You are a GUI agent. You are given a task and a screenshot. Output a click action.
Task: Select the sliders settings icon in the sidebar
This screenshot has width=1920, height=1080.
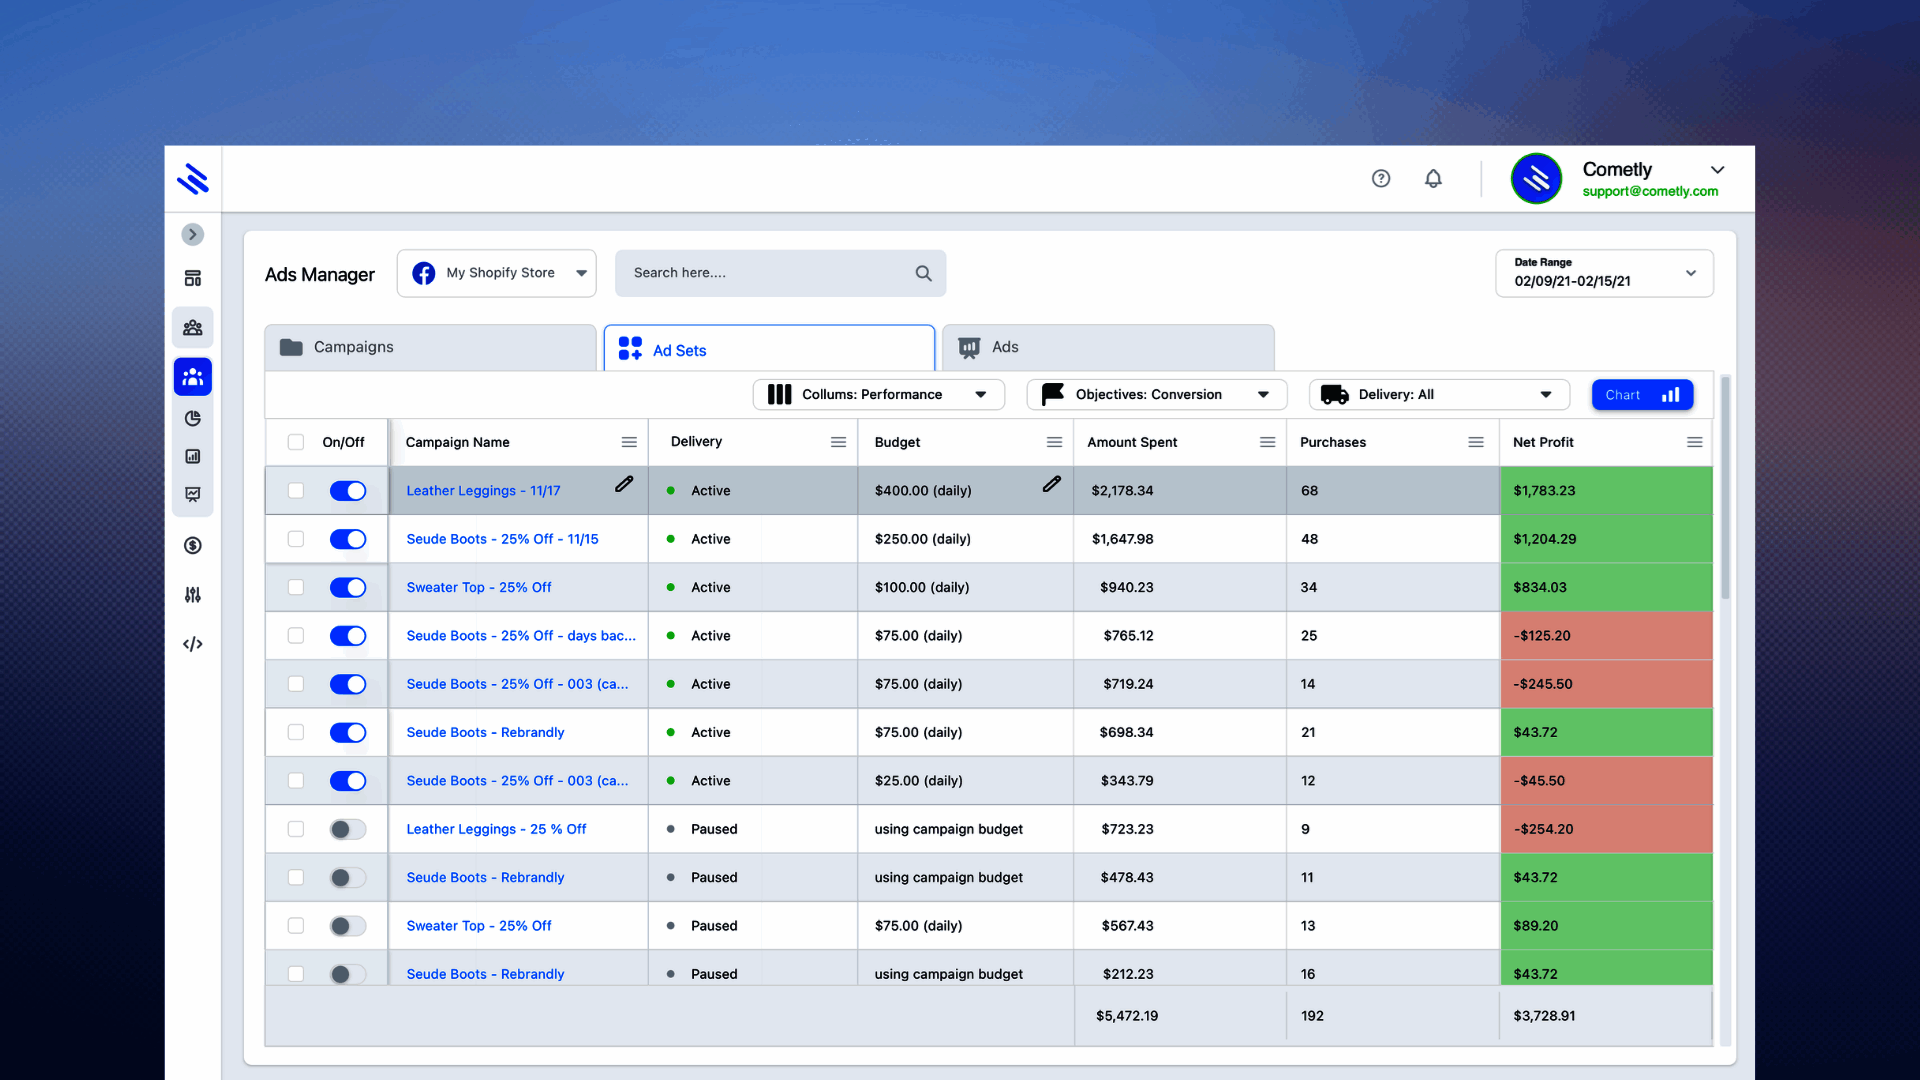(192, 595)
